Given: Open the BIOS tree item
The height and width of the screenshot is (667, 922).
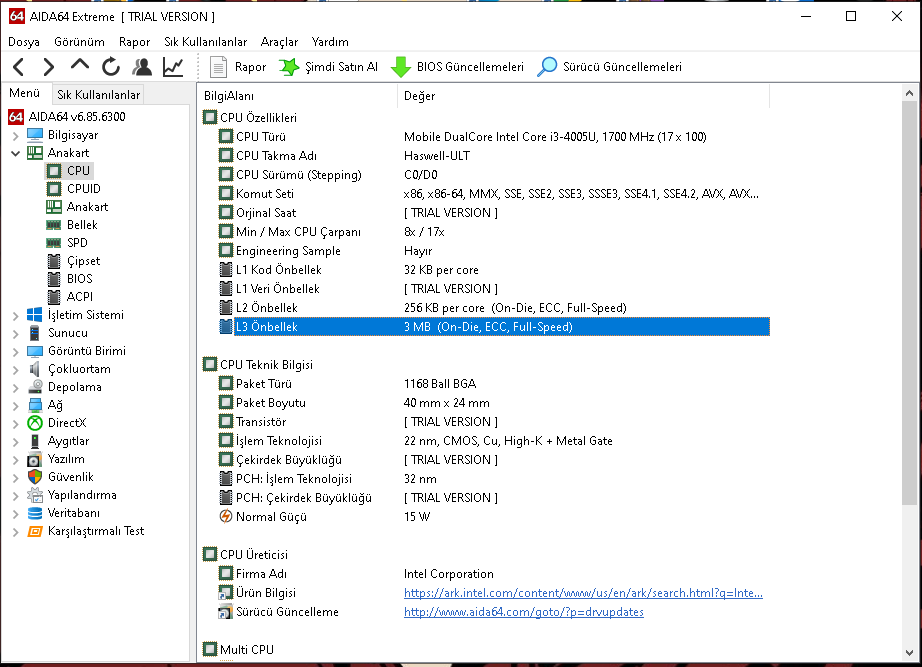Looking at the screenshot, I should (x=79, y=279).
